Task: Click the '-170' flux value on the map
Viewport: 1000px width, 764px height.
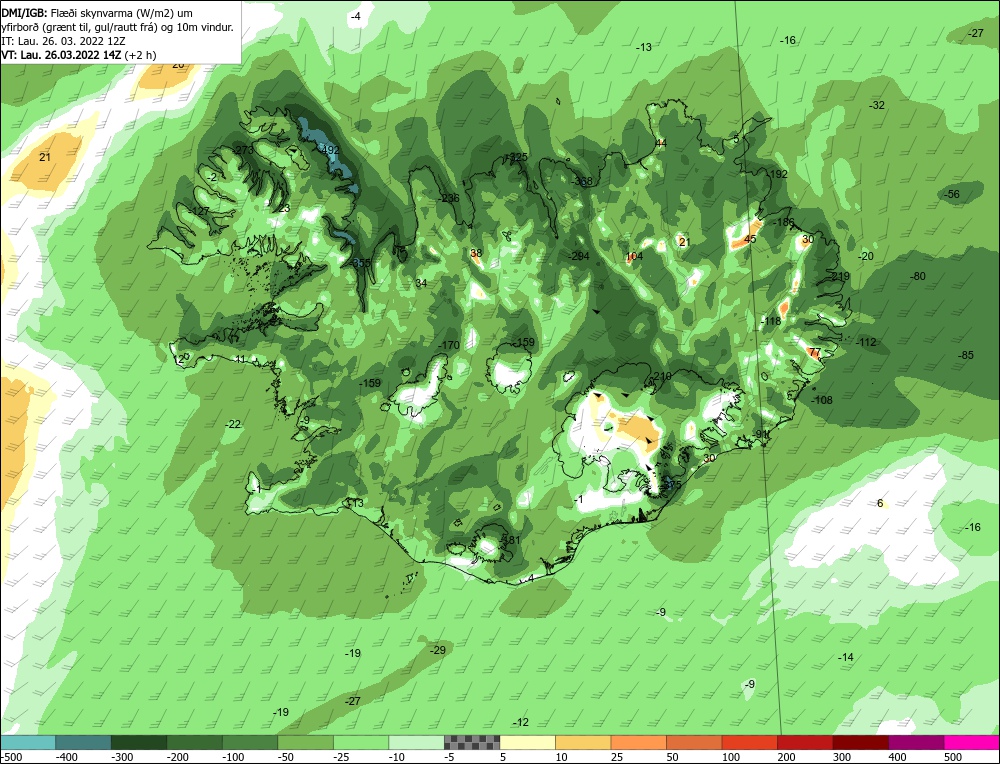Action: click(x=449, y=346)
